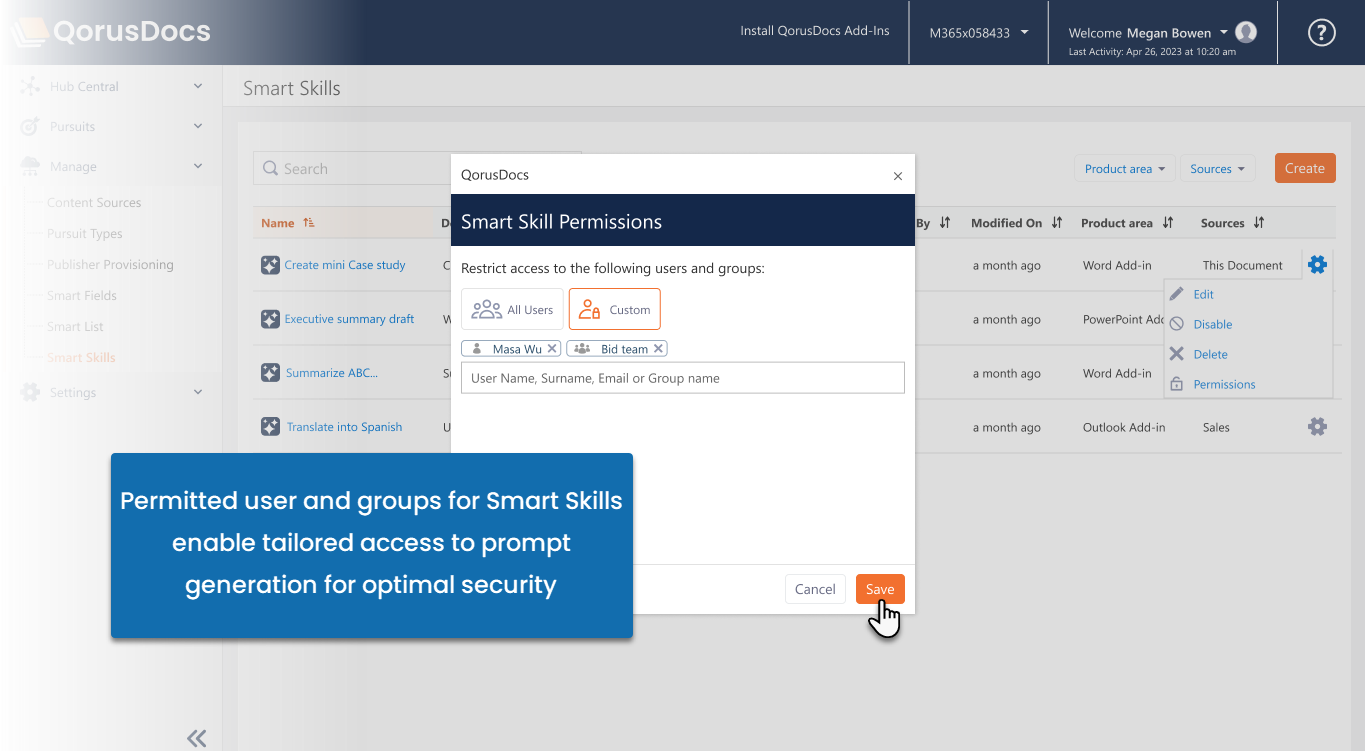Click the Hub Central sidebar icon
Screen dimensions: 1365x751
(x=30, y=87)
